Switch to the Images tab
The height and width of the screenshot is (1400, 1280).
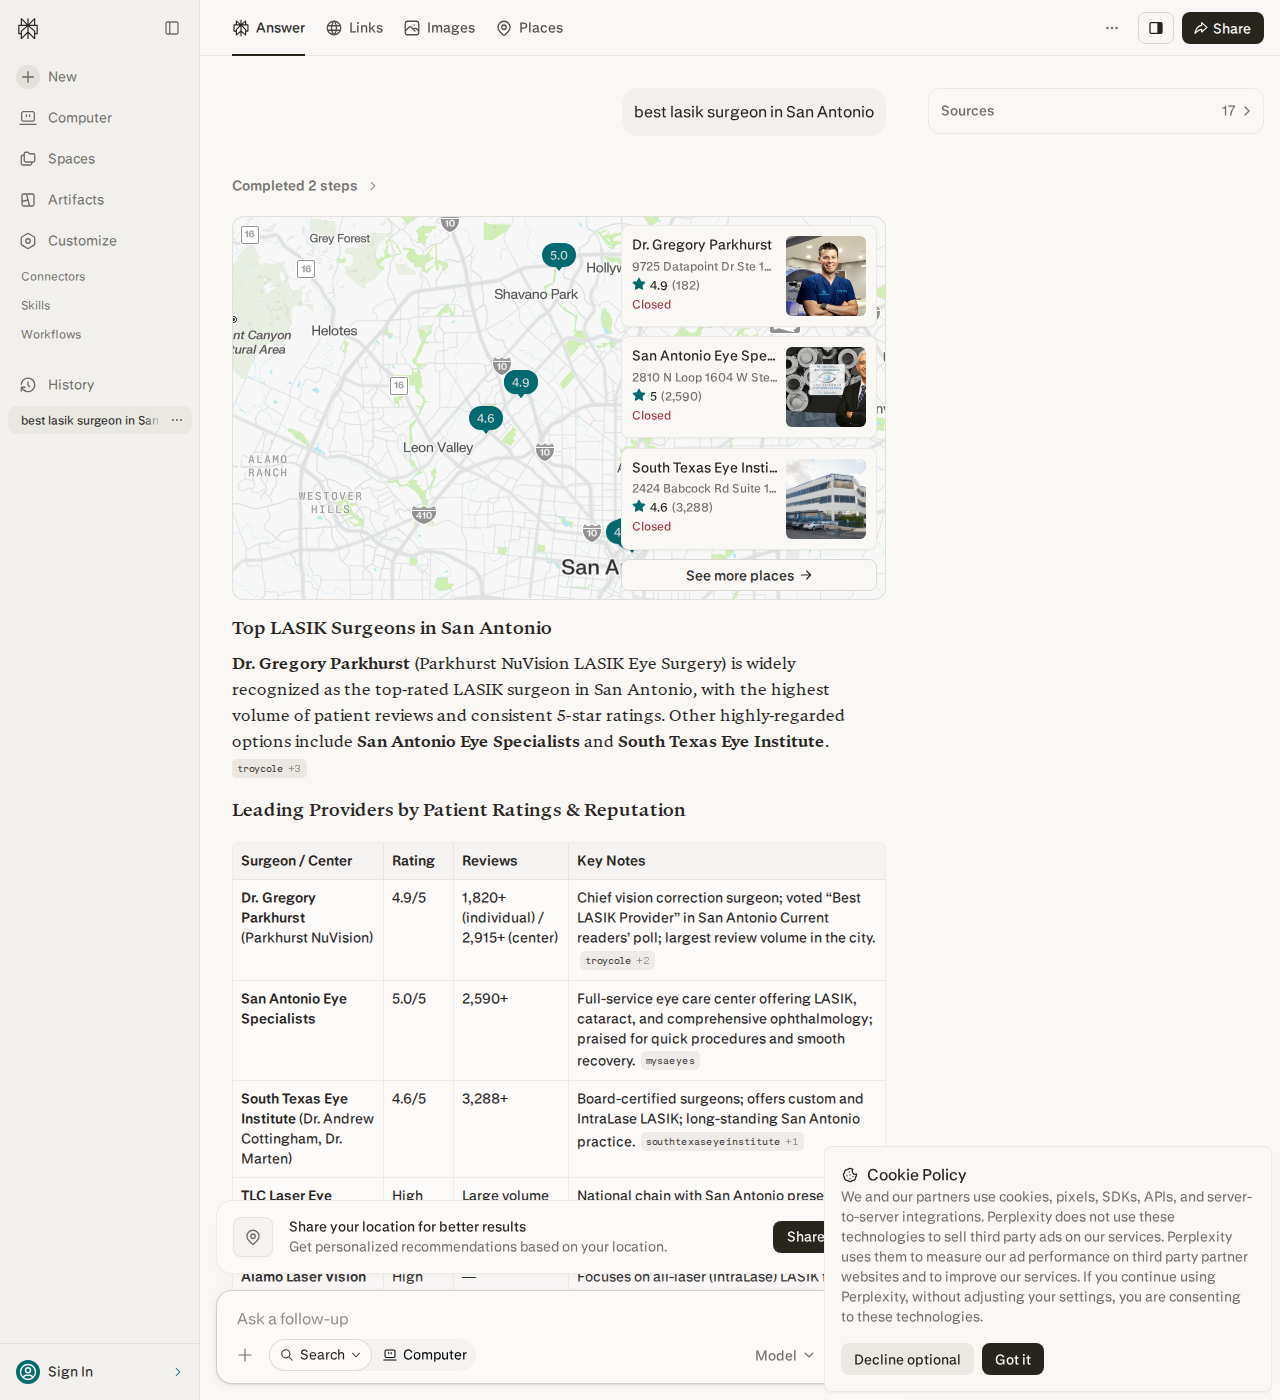[x=439, y=28]
